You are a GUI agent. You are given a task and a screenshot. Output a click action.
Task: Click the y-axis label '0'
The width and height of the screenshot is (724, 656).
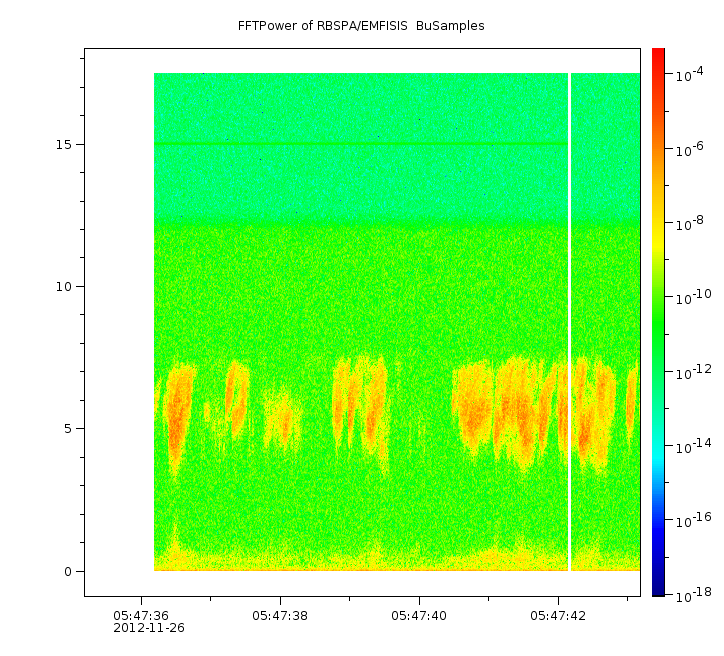click(68, 572)
